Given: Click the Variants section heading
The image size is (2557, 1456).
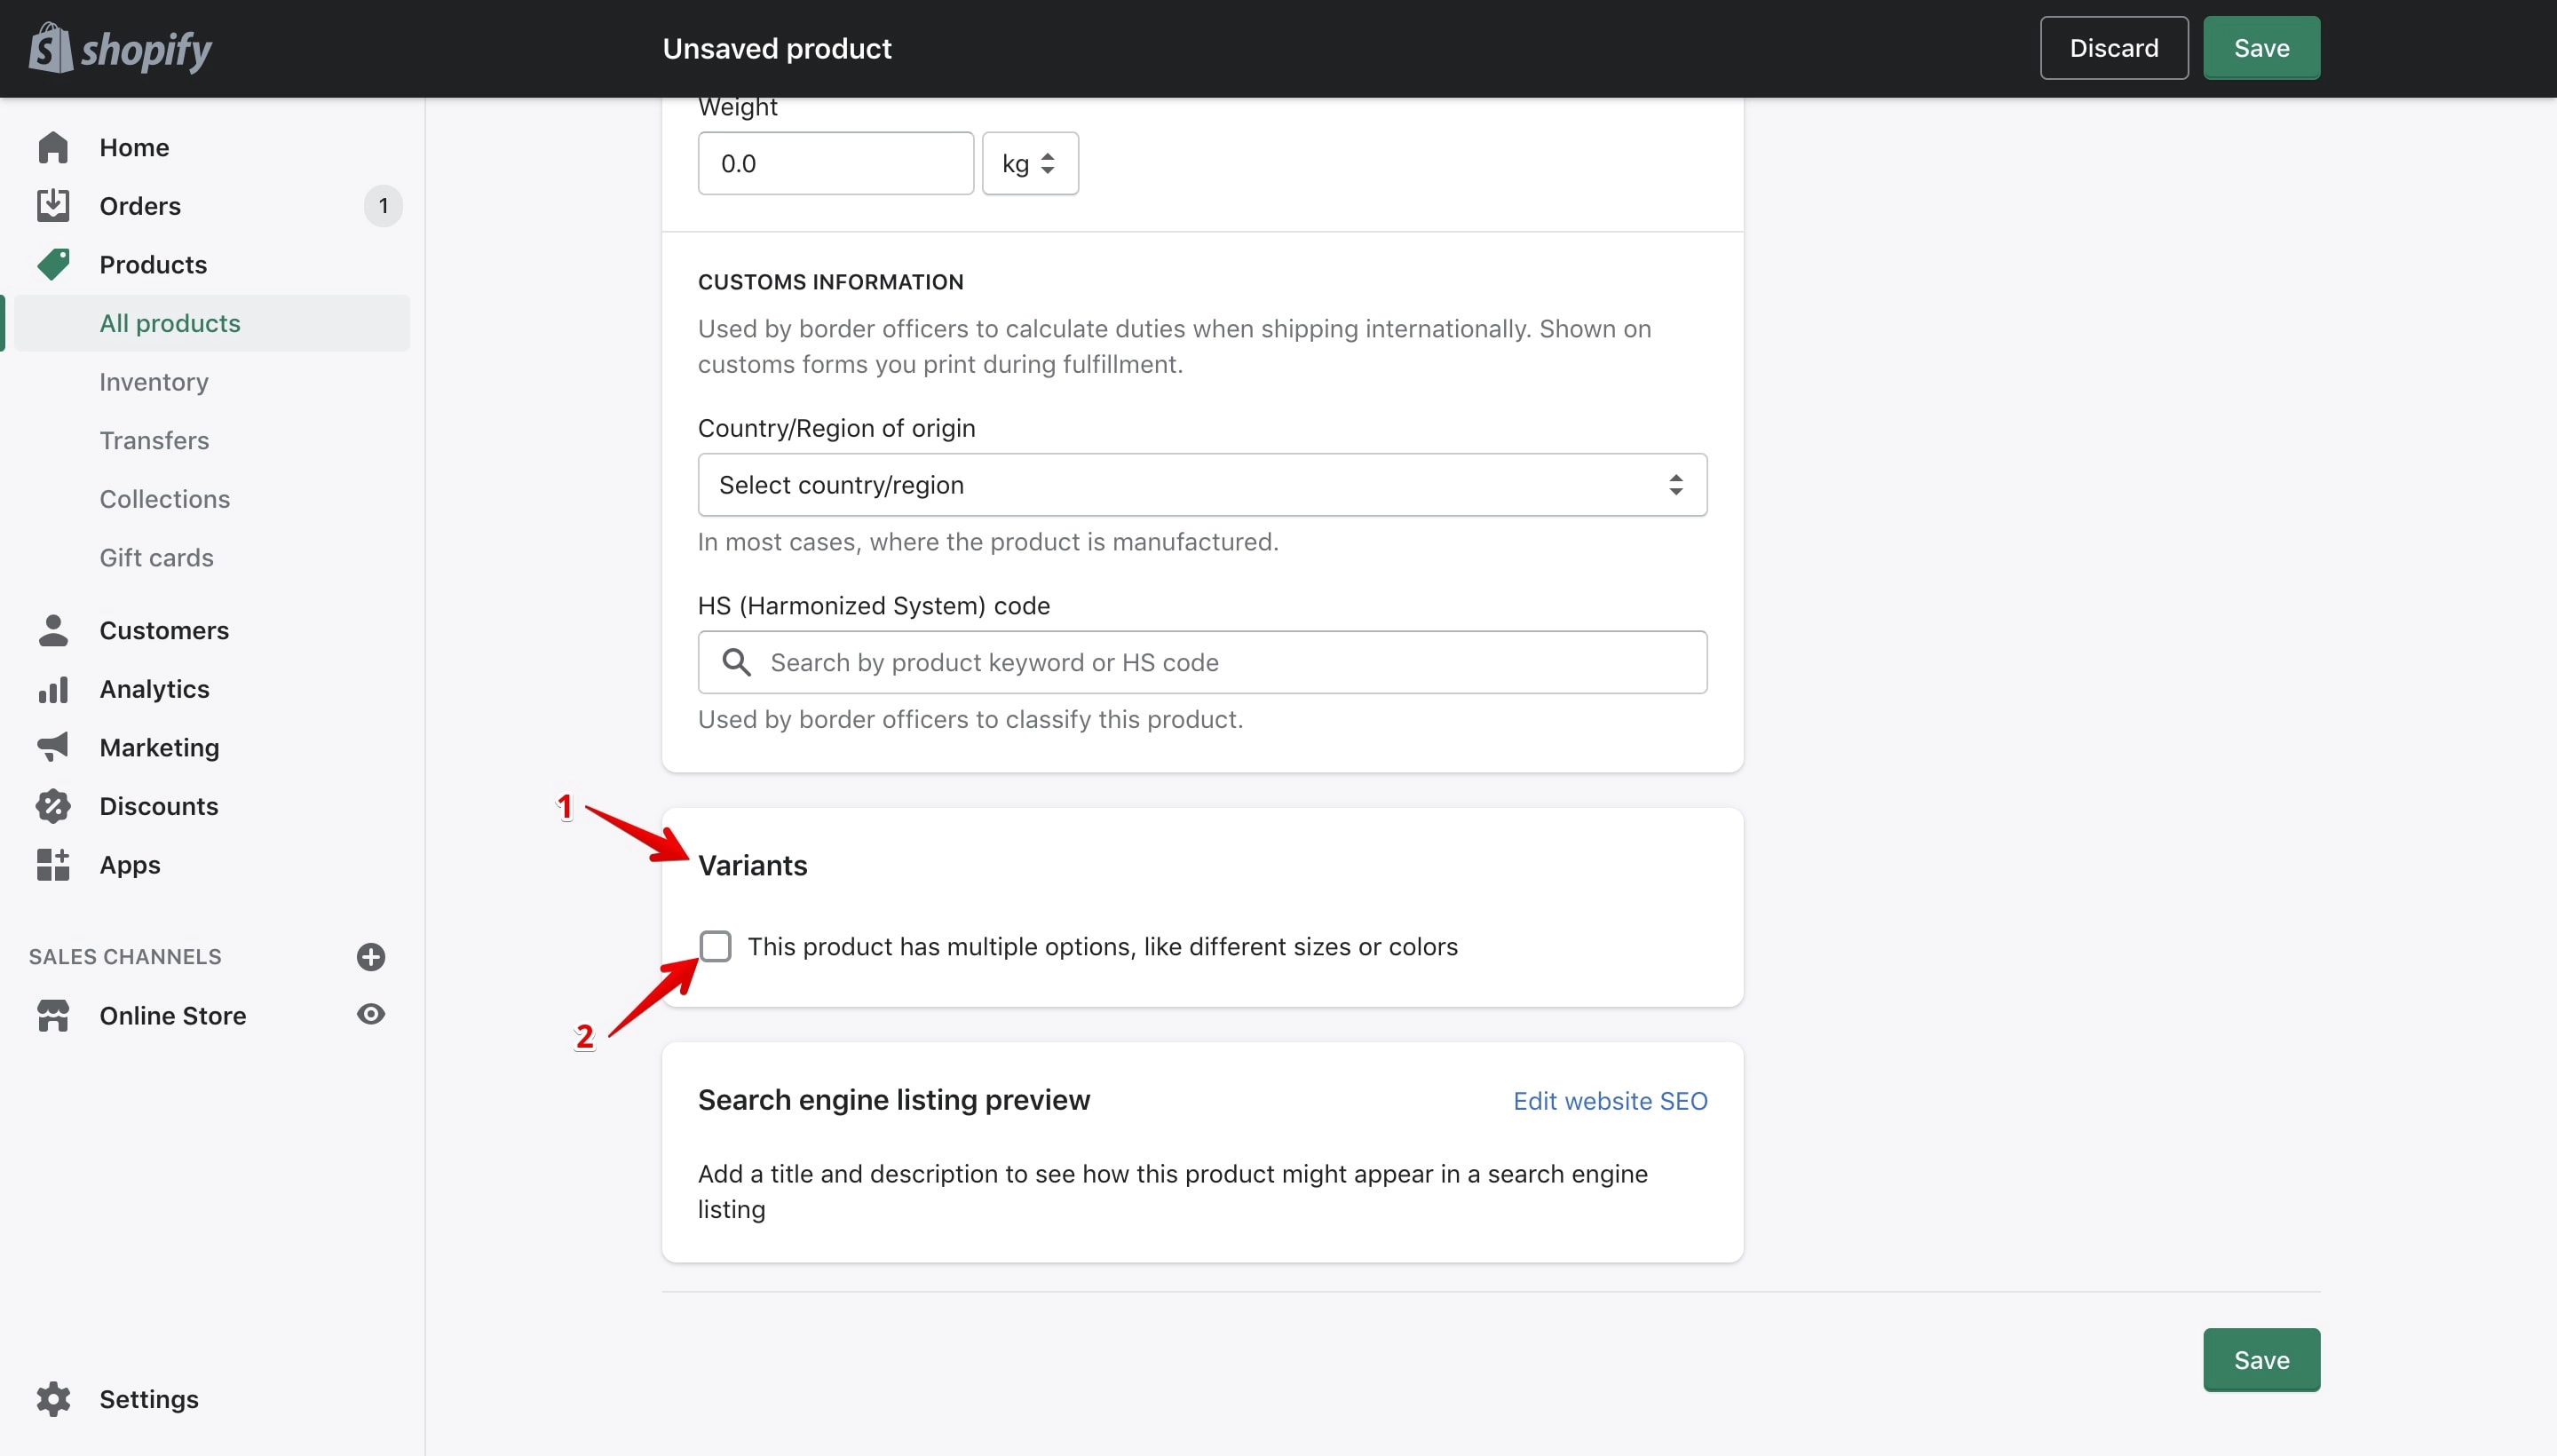Looking at the screenshot, I should (x=752, y=865).
